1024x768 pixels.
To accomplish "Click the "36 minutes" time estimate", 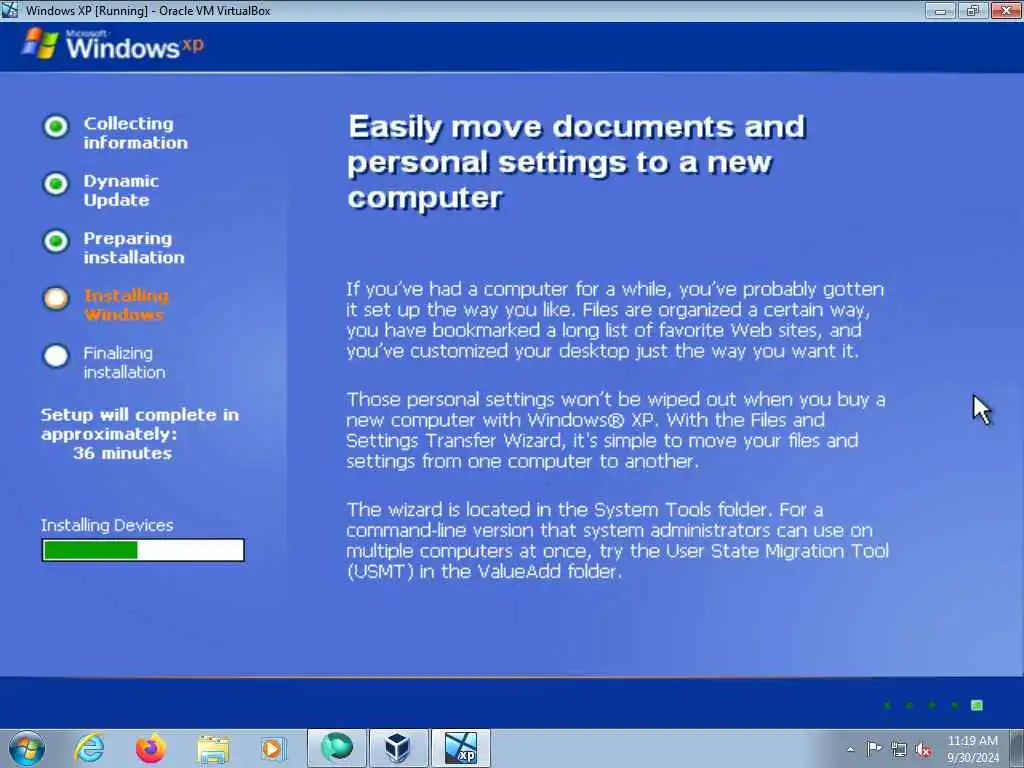I will (x=122, y=453).
